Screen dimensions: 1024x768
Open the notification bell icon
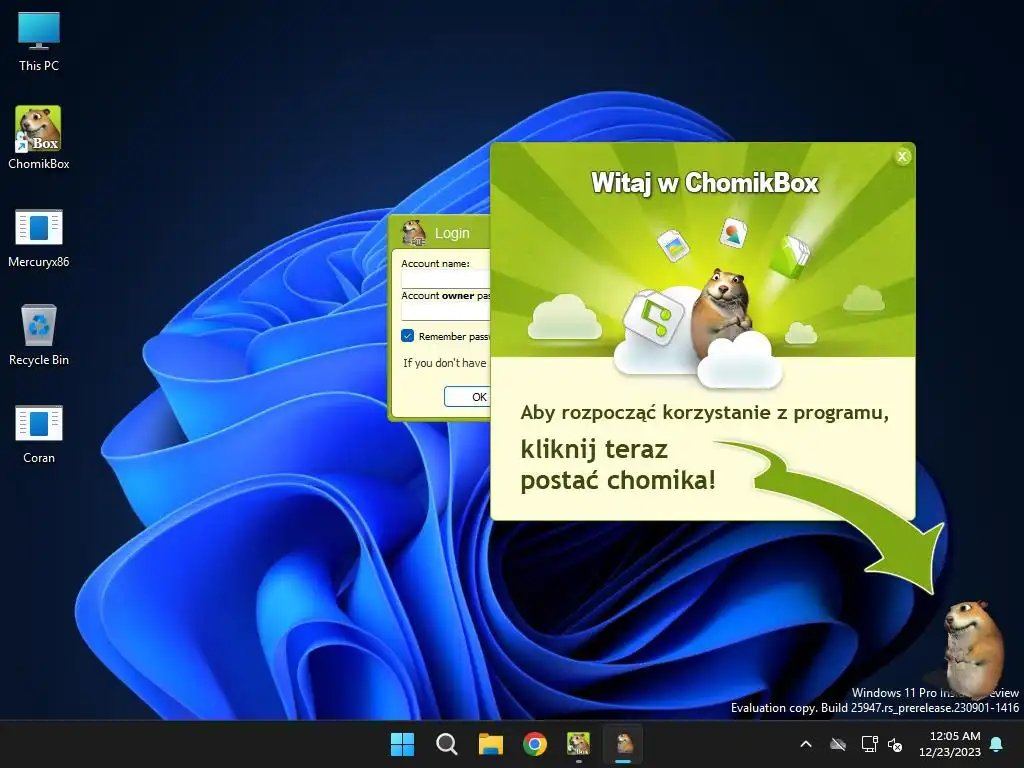(x=997, y=744)
